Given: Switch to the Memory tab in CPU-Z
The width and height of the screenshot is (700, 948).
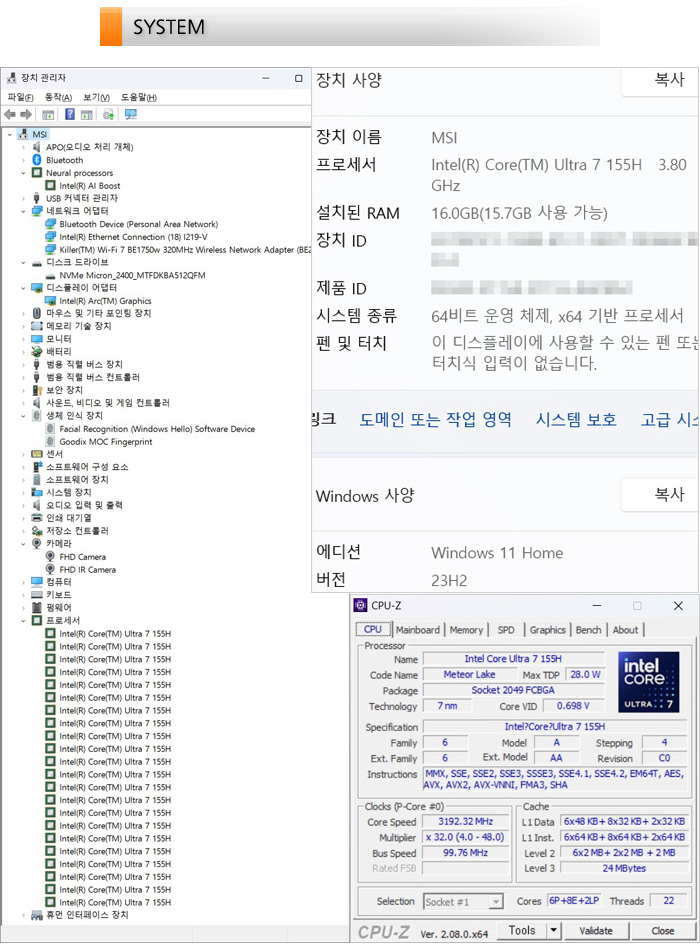Looking at the screenshot, I should [466, 629].
